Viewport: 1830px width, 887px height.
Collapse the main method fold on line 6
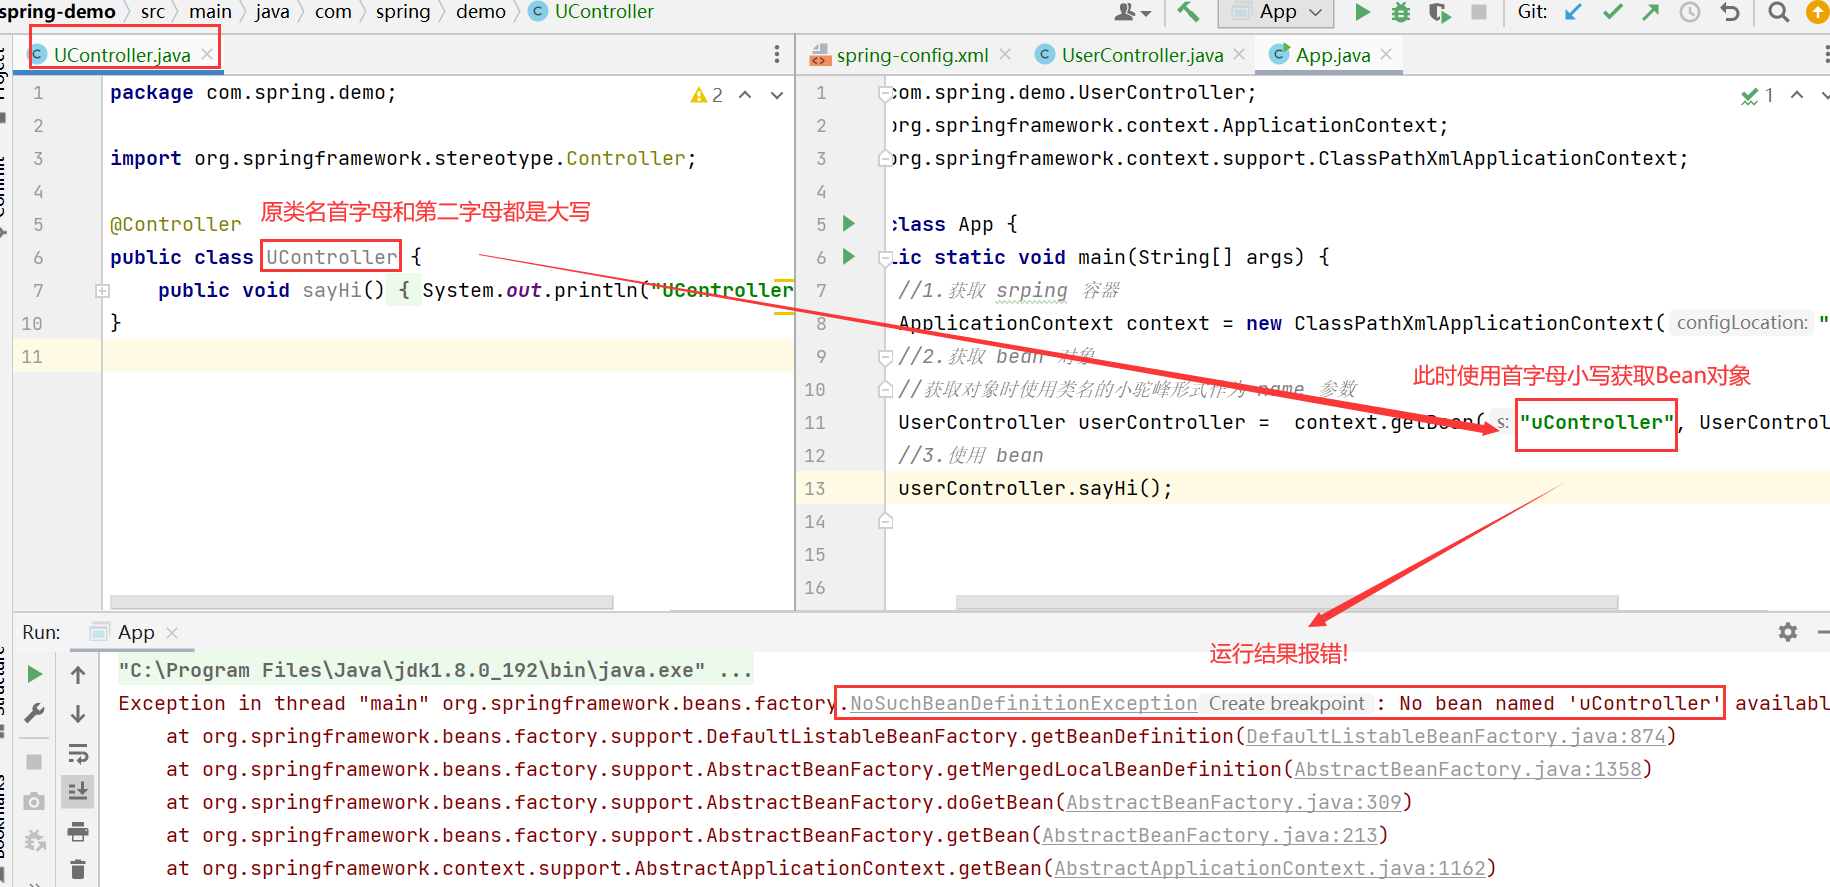coord(885,258)
